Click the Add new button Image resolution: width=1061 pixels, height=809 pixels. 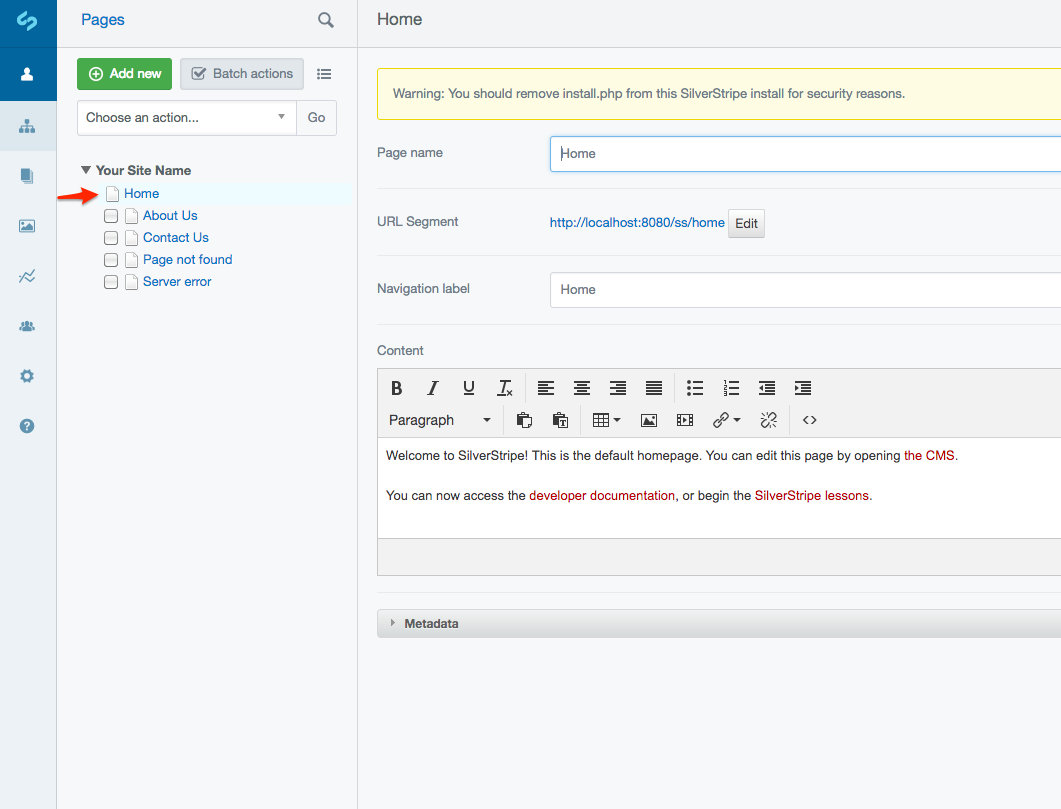coord(125,74)
